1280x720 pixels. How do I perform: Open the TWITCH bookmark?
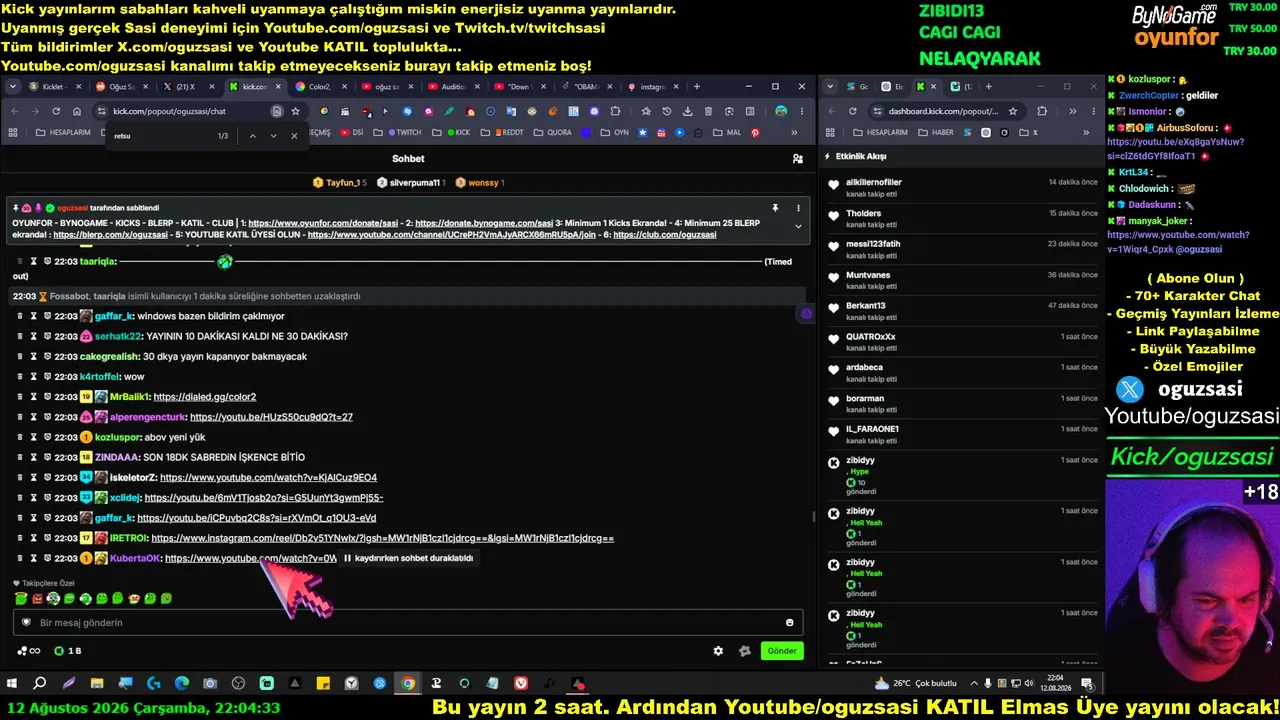pos(403,132)
